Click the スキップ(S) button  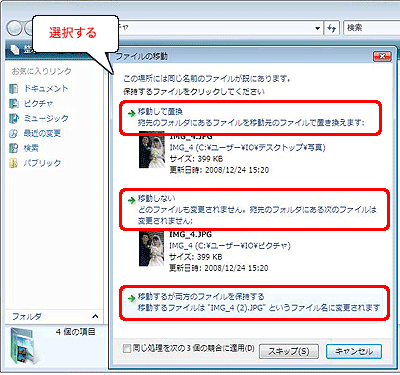coord(289,351)
